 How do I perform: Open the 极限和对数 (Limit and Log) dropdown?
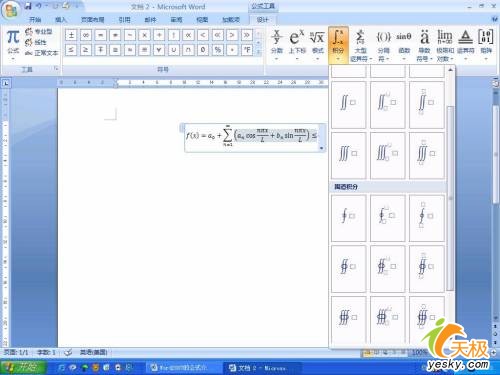[x=445, y=45]
